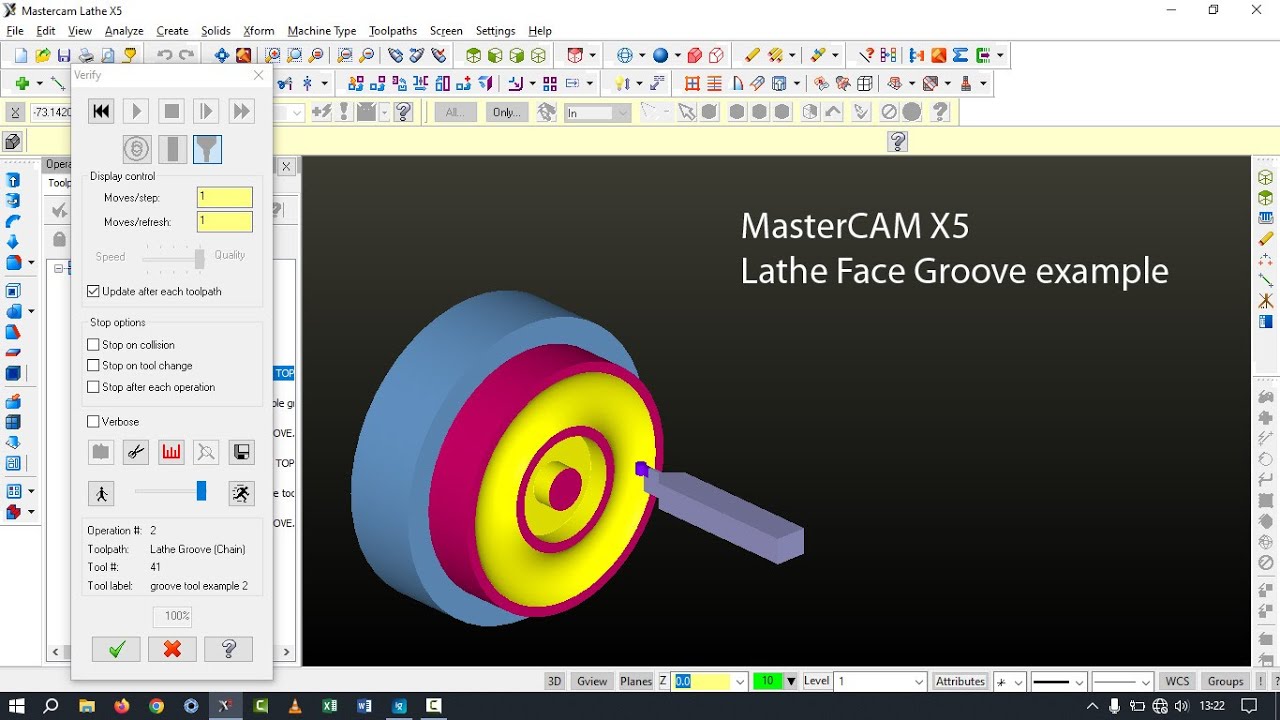Viewport: 1280px width, 720px height.
Task: Open the Machine Type menu
Action: 322,31
